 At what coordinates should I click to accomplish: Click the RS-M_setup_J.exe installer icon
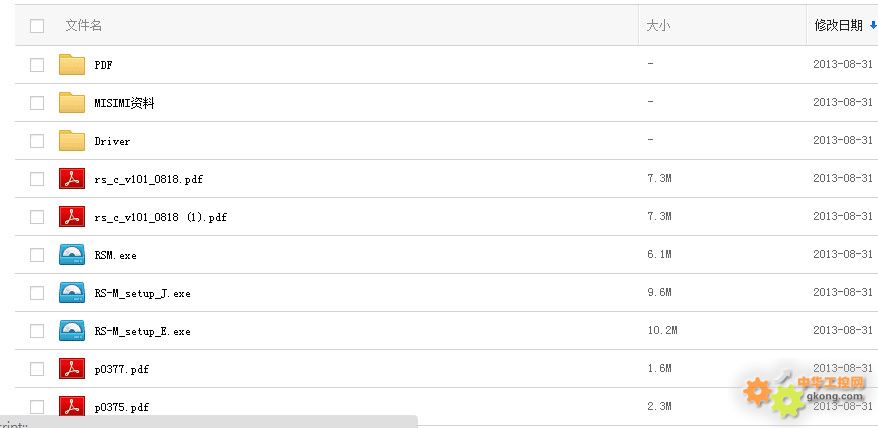pyautogui.click(x=72, y=293)
